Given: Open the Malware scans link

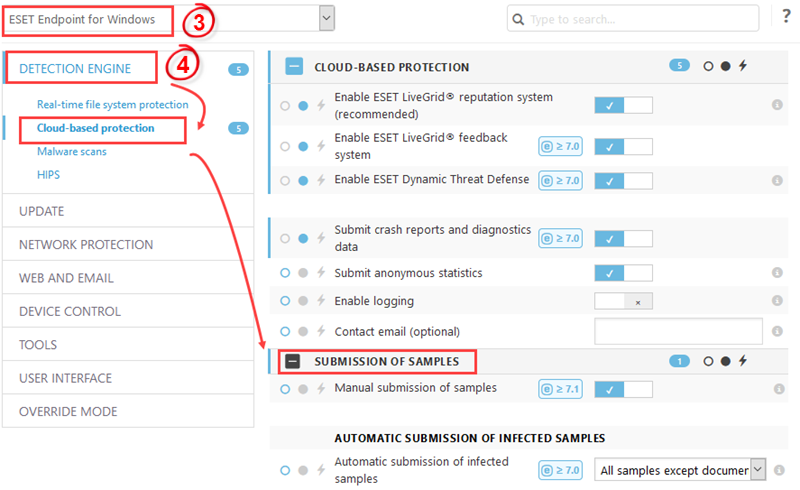Looking at the screenshot, I should click(x=72, y=152).
